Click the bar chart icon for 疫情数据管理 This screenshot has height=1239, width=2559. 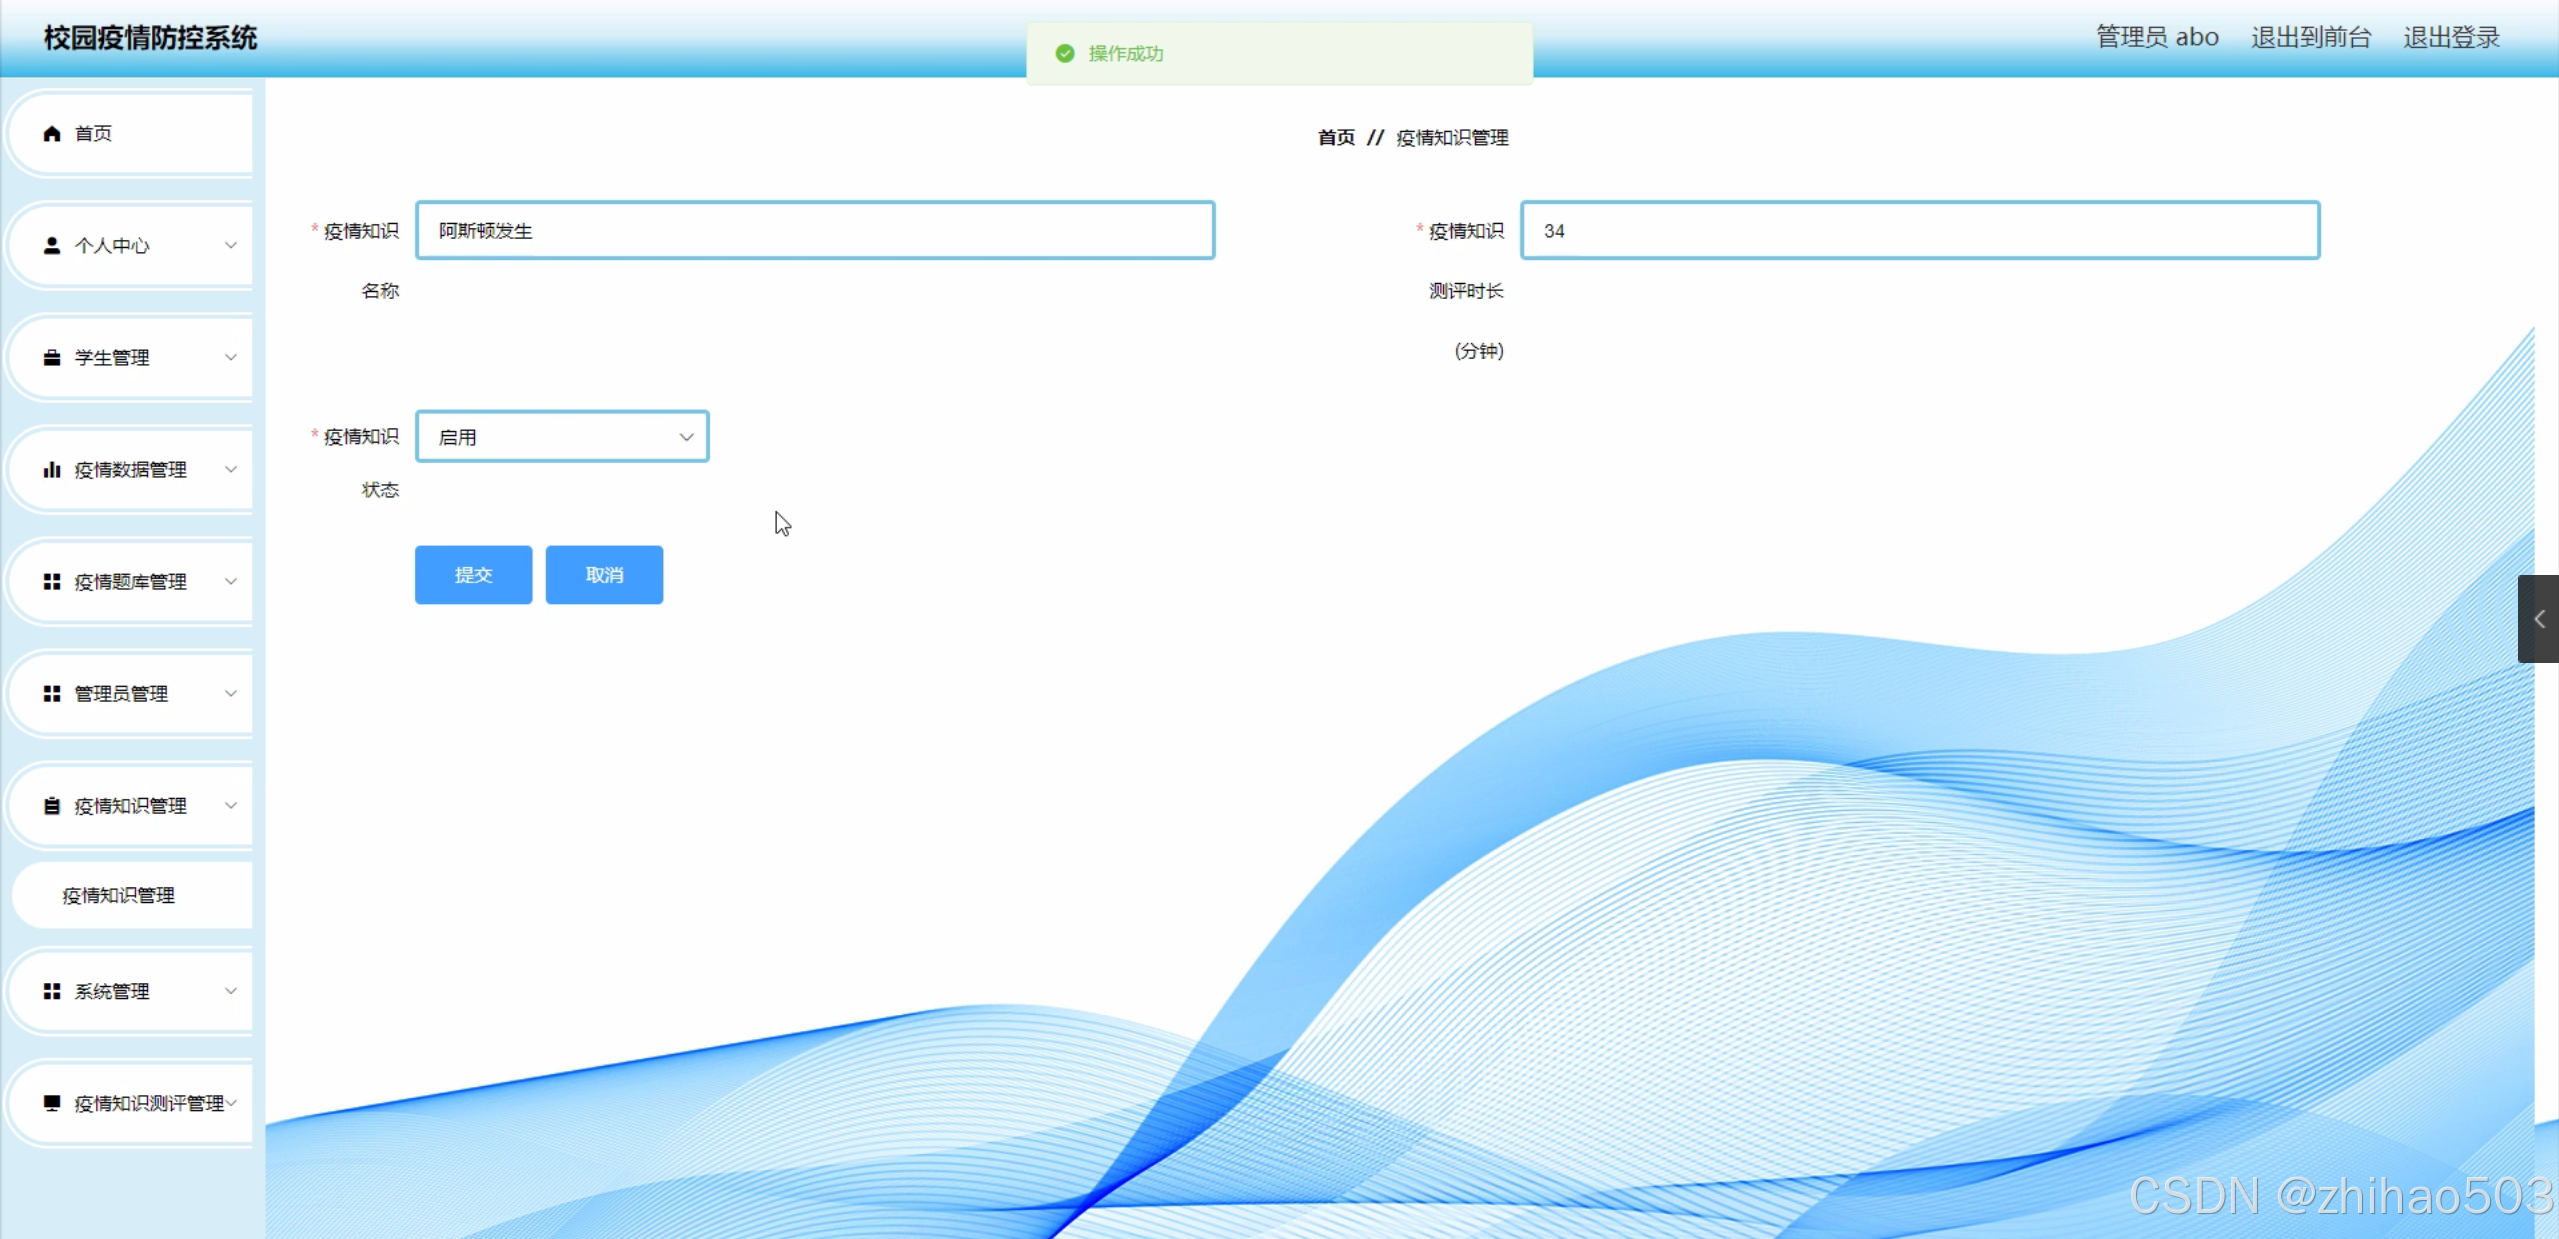pyautogui.click(x=52, y=470)
